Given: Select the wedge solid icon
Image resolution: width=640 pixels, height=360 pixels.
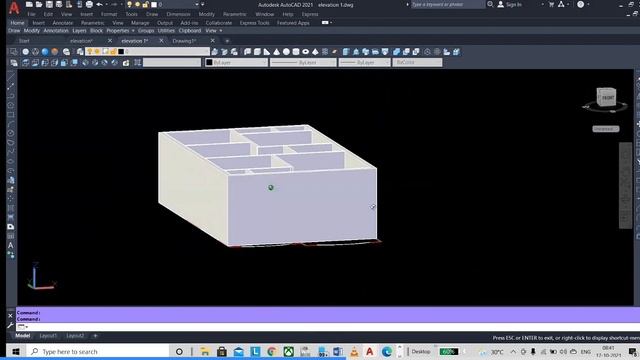Looking at the screenshot, I should click(x=267, y=52).
